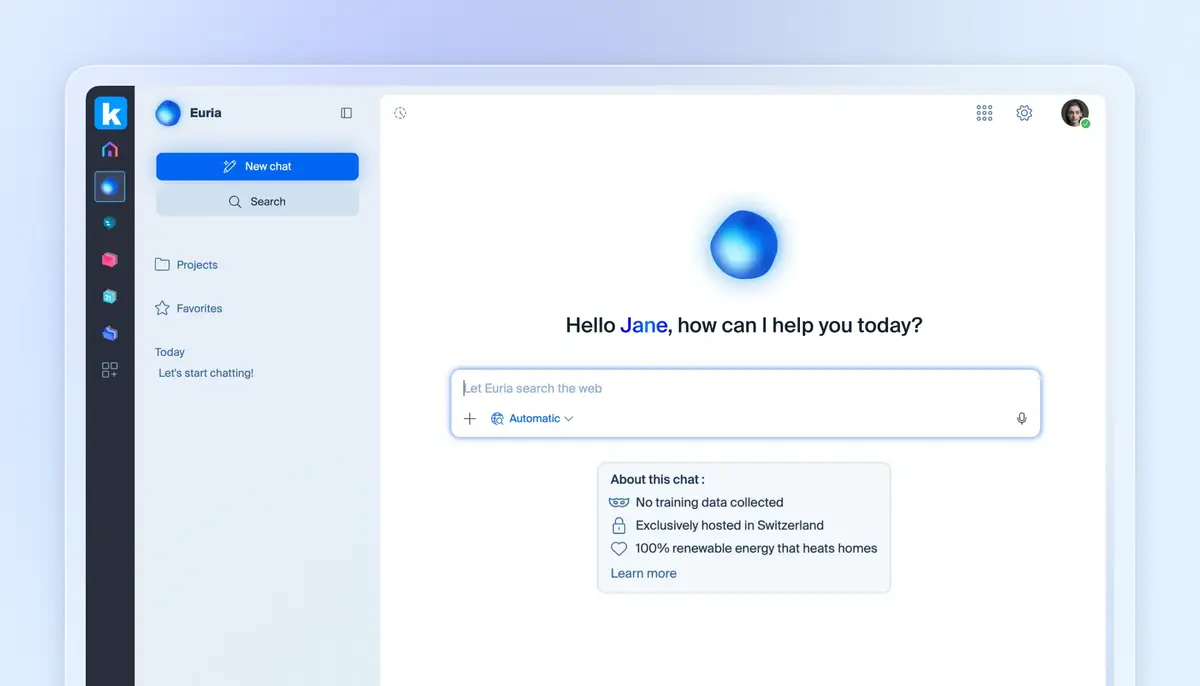Select the Euria orb in the app rail
The height and width of the screenshot is (686, 1200).
coord(110,186)
